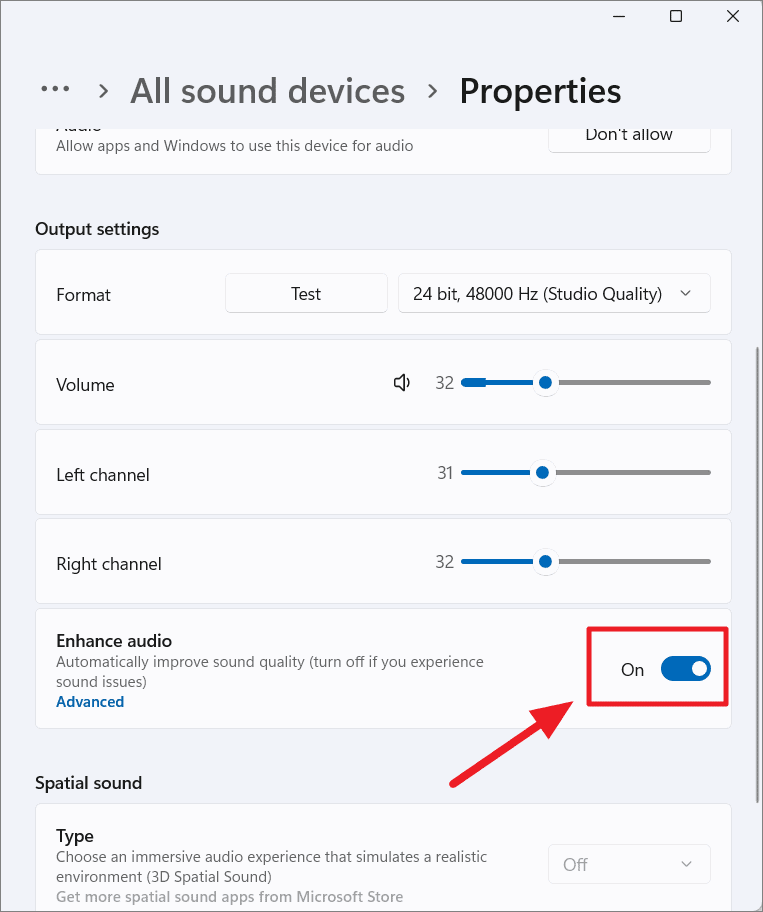
Task: Turn off the Enhance audio toggle
Action: [x=686, y=668]
